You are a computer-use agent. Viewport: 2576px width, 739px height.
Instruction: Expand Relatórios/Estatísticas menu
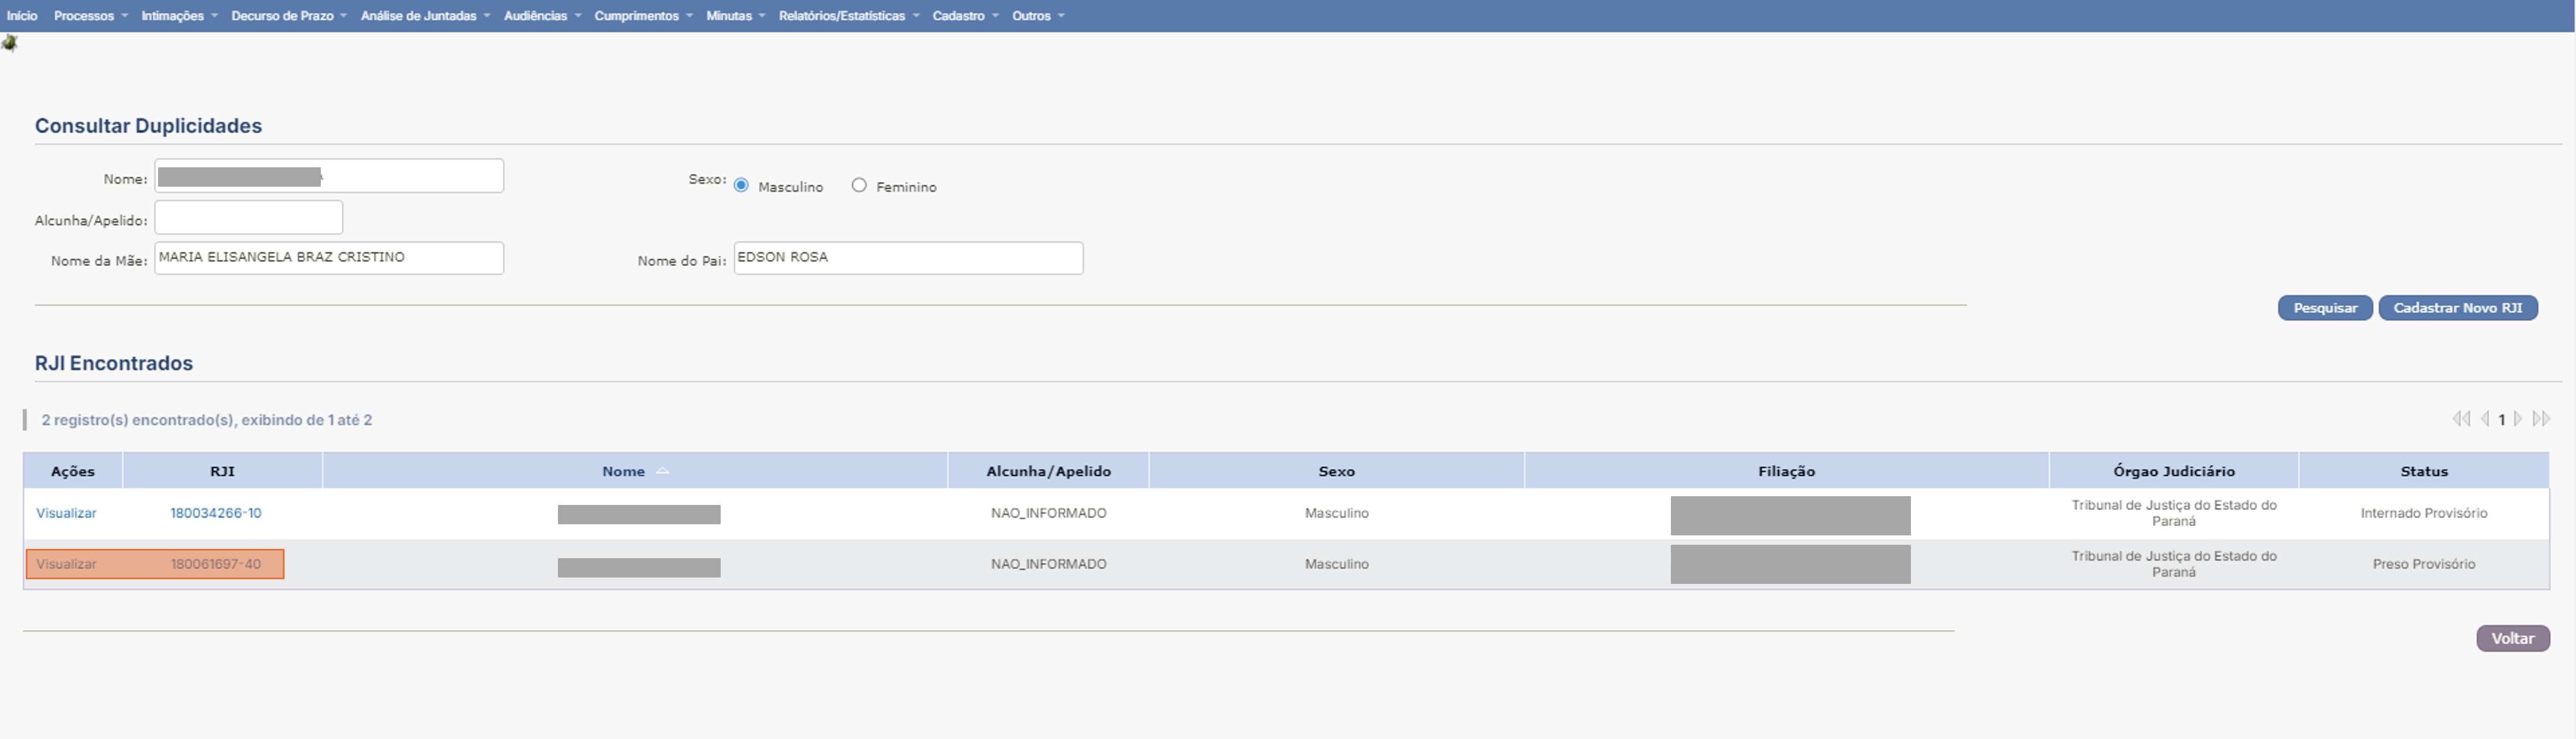coord(849,16)
